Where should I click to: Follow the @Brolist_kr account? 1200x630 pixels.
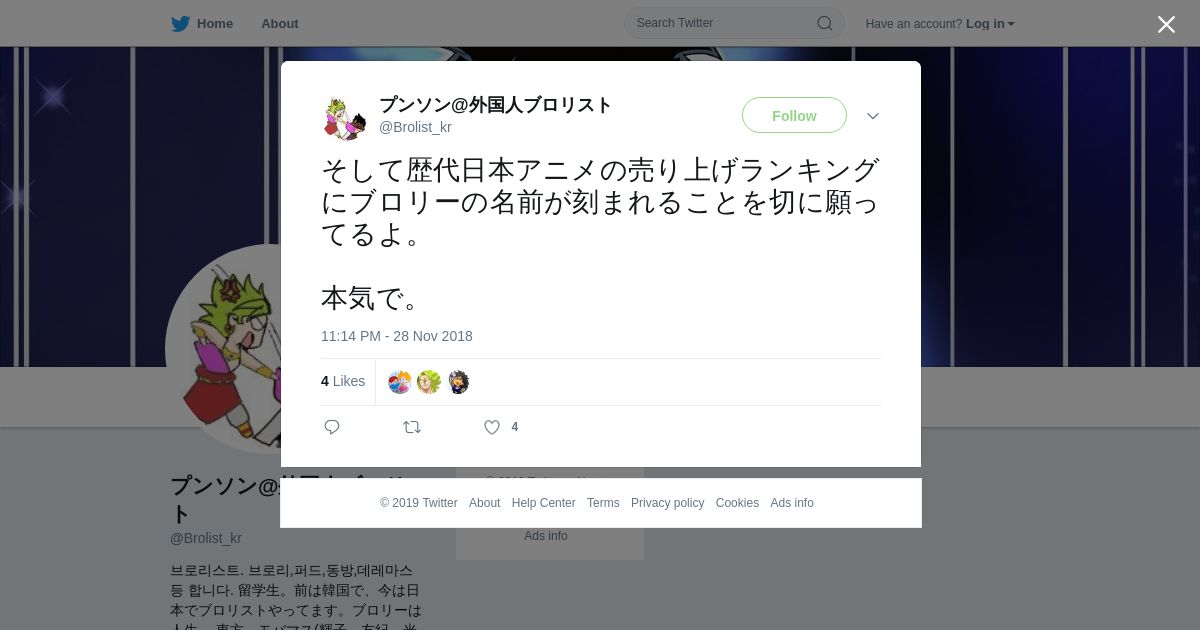794,115
